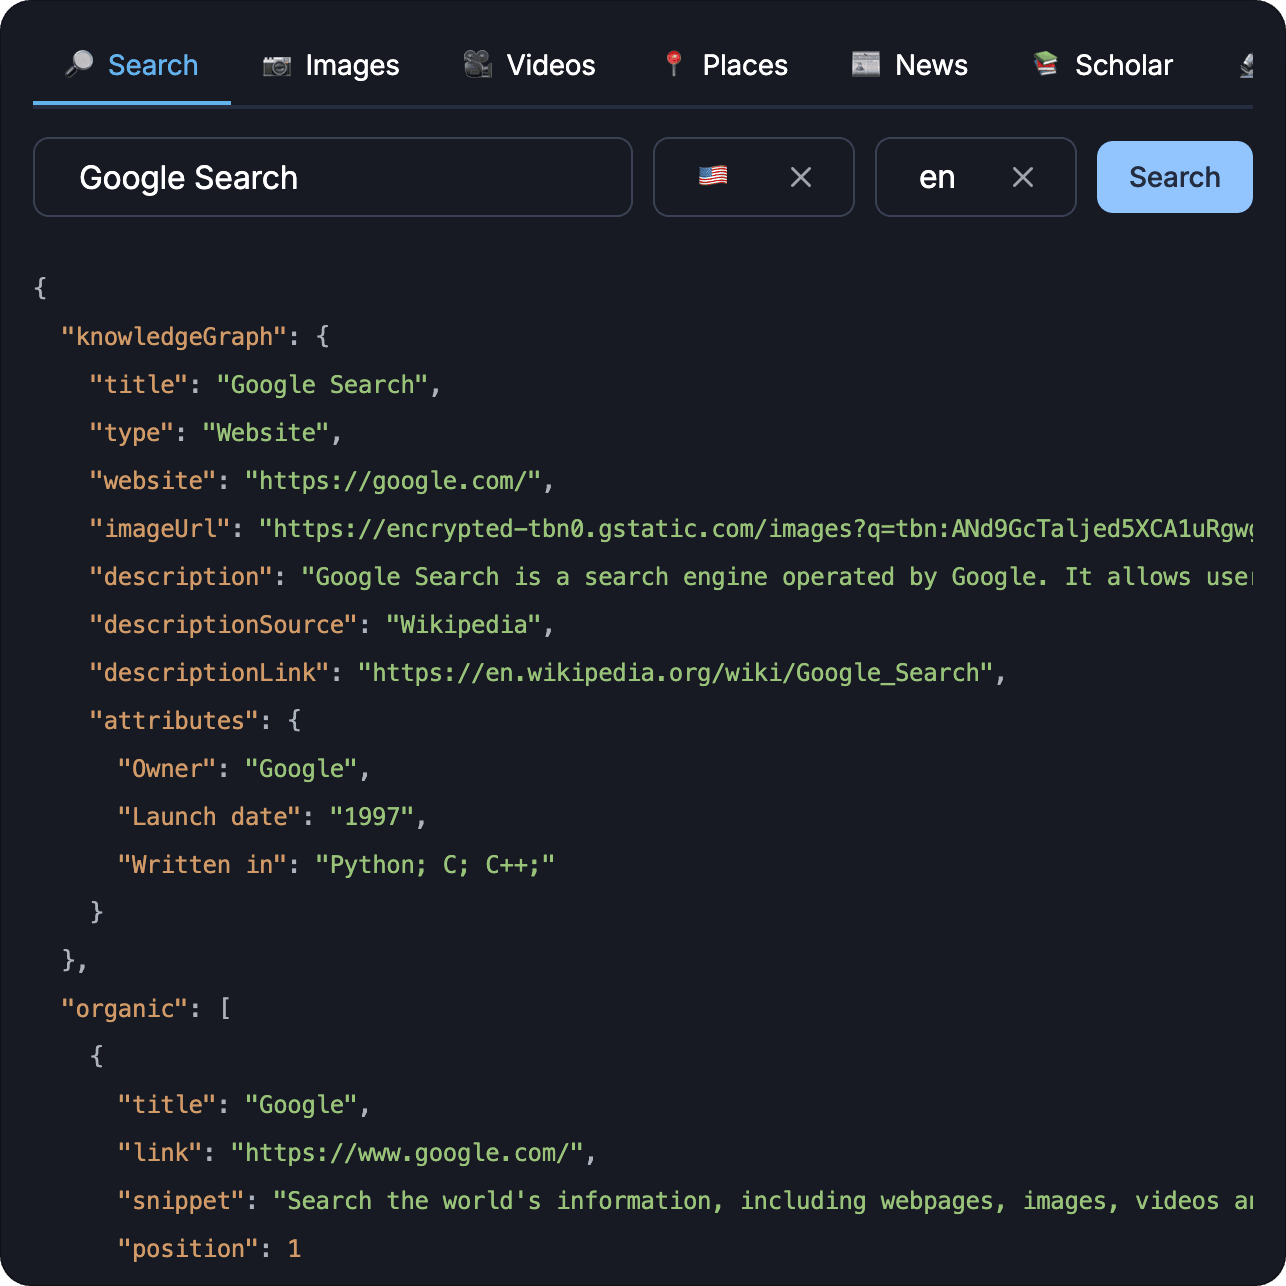Open the Images tab

(331, 65)
